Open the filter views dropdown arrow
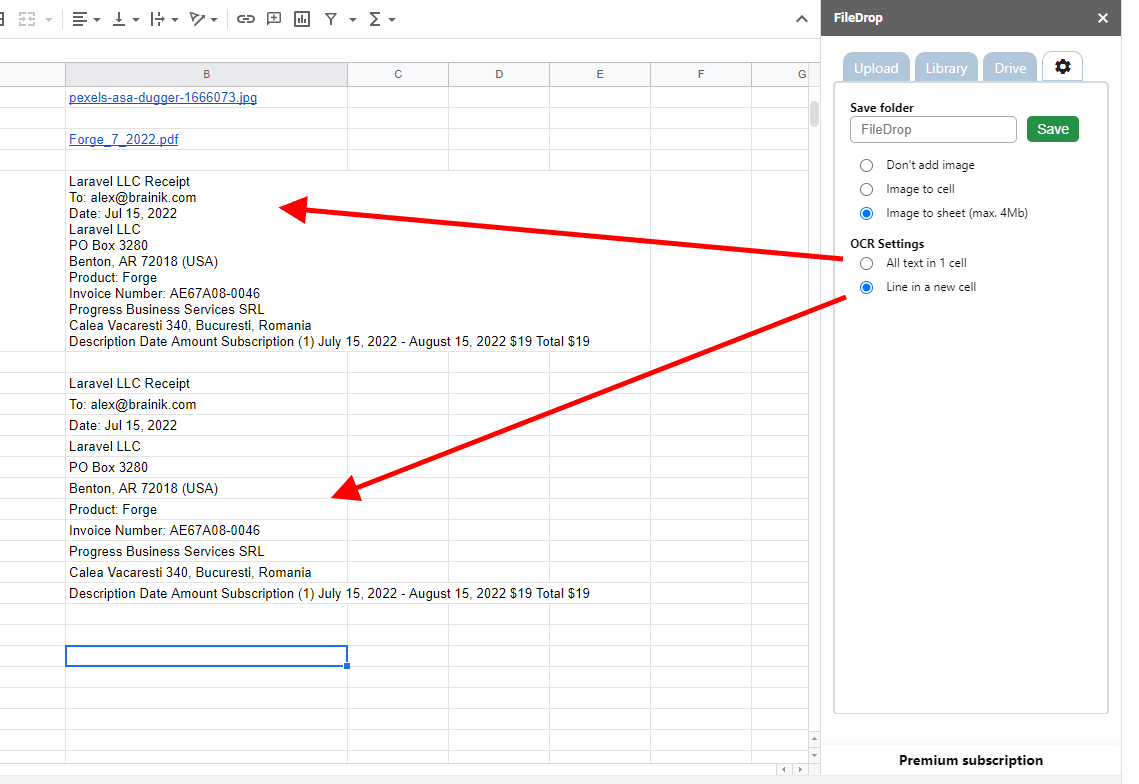This screenshot has height=784, width=1139. pos(353,20)
